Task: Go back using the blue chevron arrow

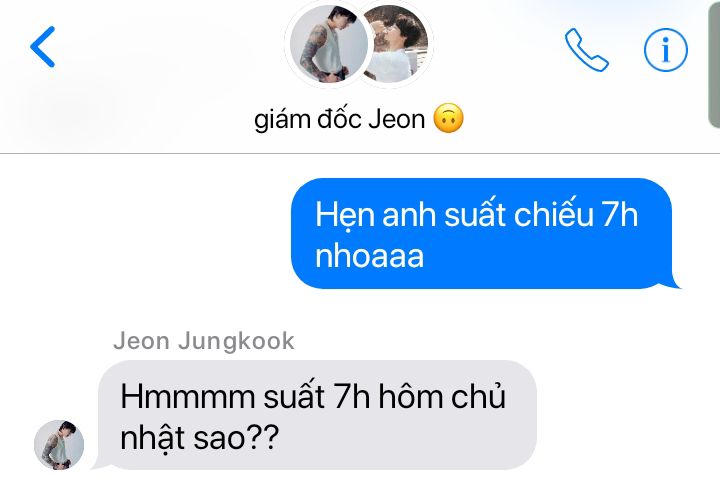Action: tap(43, 46)
